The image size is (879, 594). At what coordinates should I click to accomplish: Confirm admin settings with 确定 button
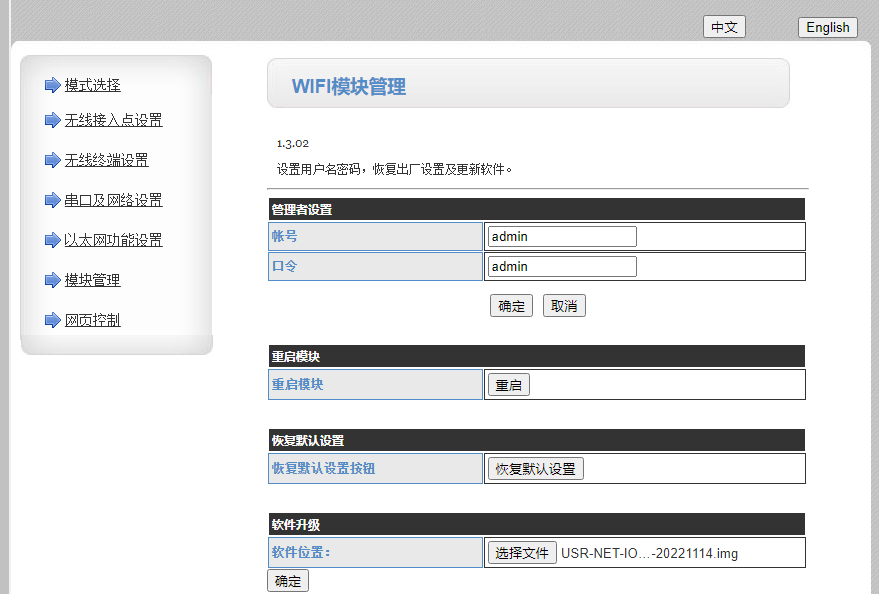click(511, 306)
